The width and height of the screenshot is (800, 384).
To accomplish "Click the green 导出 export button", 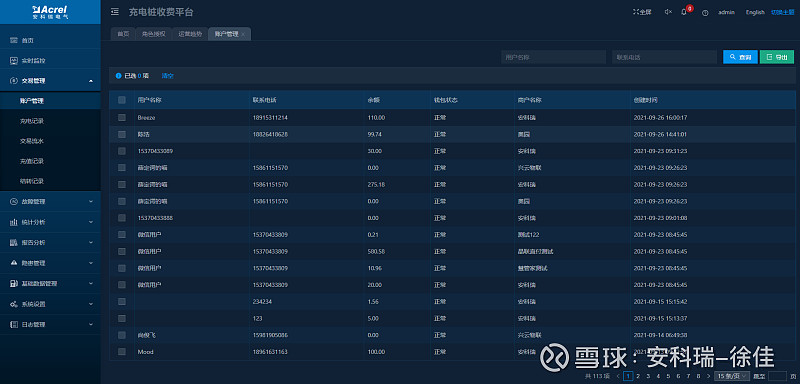I will [777, 57].
